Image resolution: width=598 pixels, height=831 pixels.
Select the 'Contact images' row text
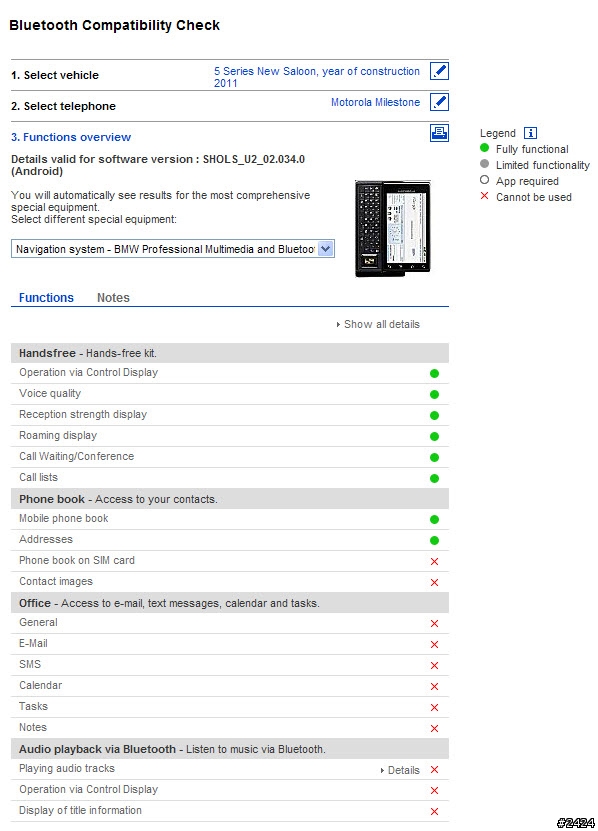[56, 581]
